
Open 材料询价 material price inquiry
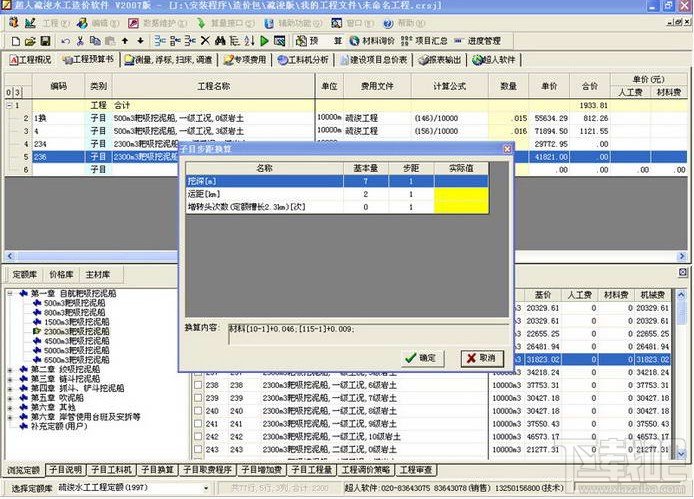click(x=372, y=41)
